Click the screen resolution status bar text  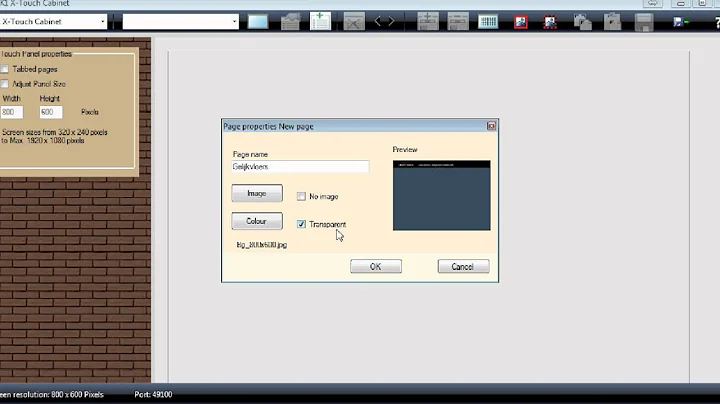pos(52,394)
